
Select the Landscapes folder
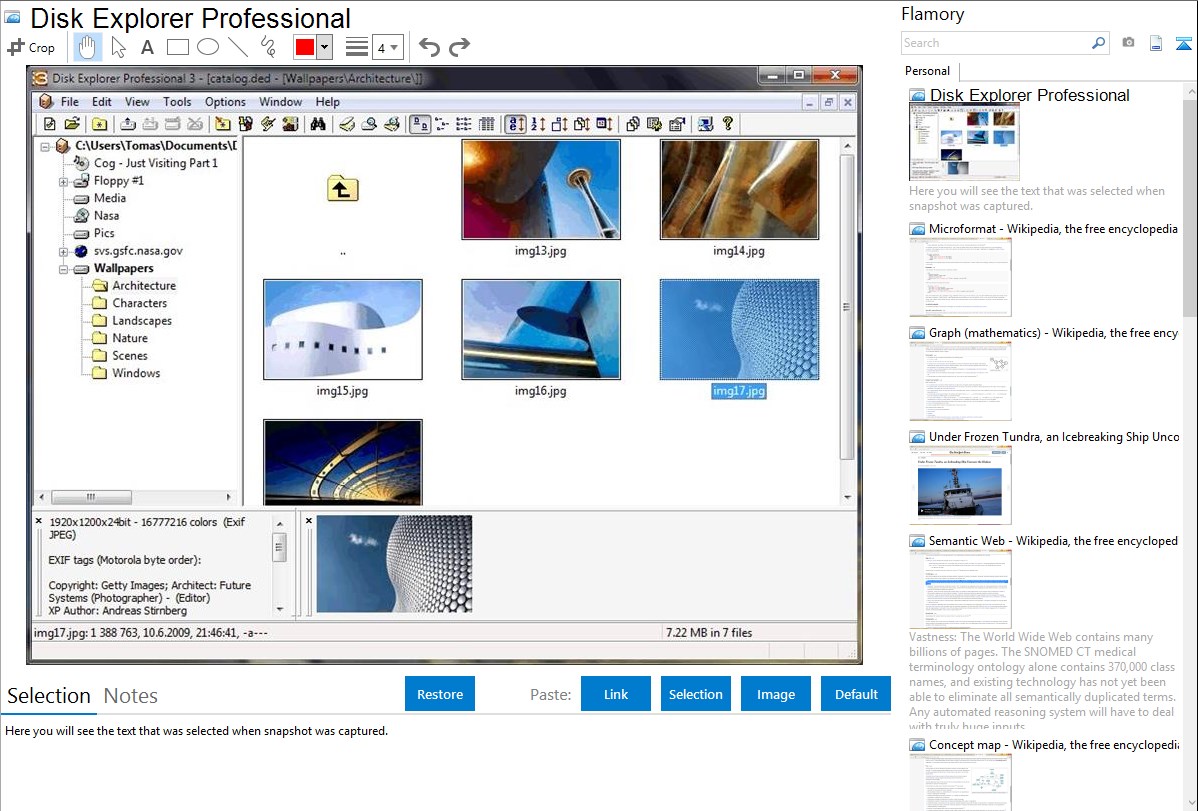[x=132, y=321]
